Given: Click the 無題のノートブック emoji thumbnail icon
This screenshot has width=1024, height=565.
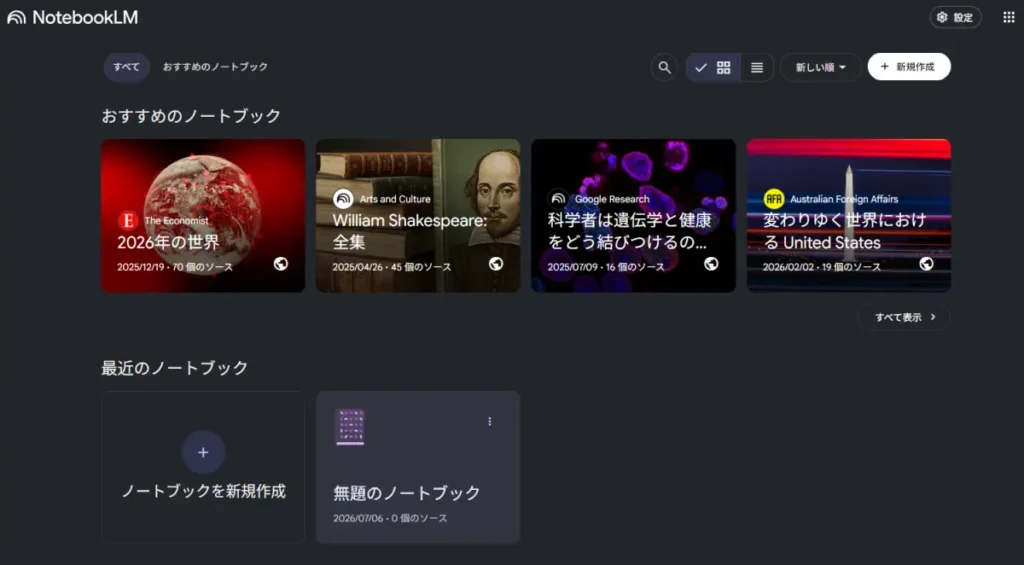Looking at the screenshot, I should [350, 427].
